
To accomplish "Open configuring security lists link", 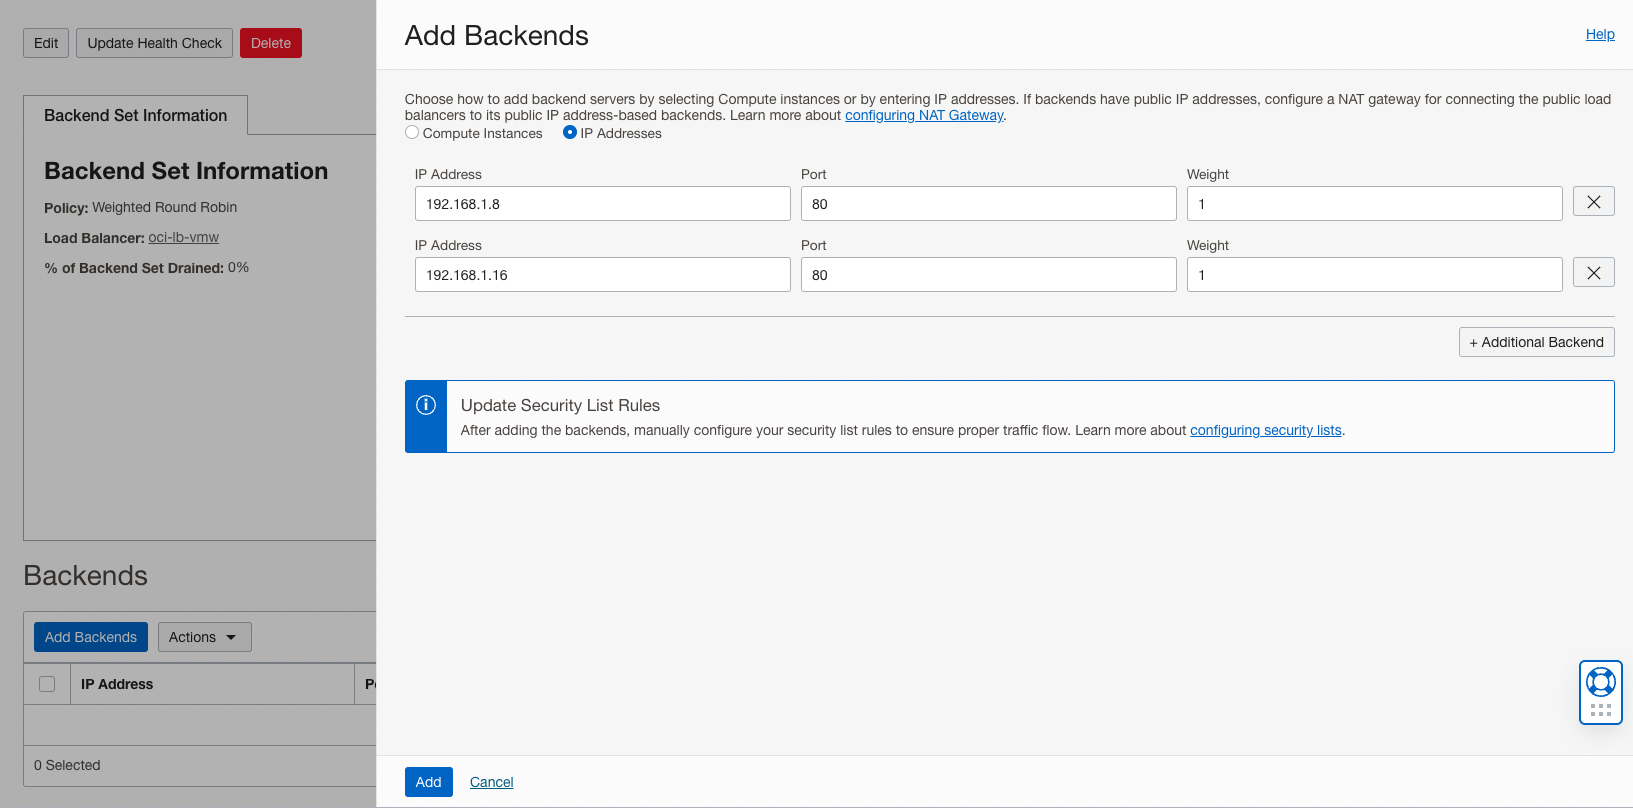I will pos(1265,430).
